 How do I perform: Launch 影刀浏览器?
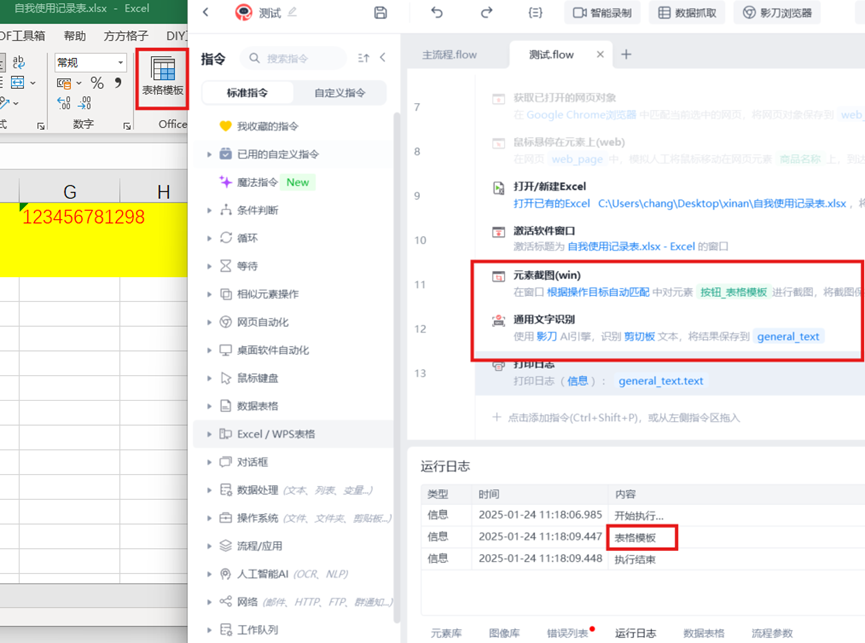tap(777, 13)
